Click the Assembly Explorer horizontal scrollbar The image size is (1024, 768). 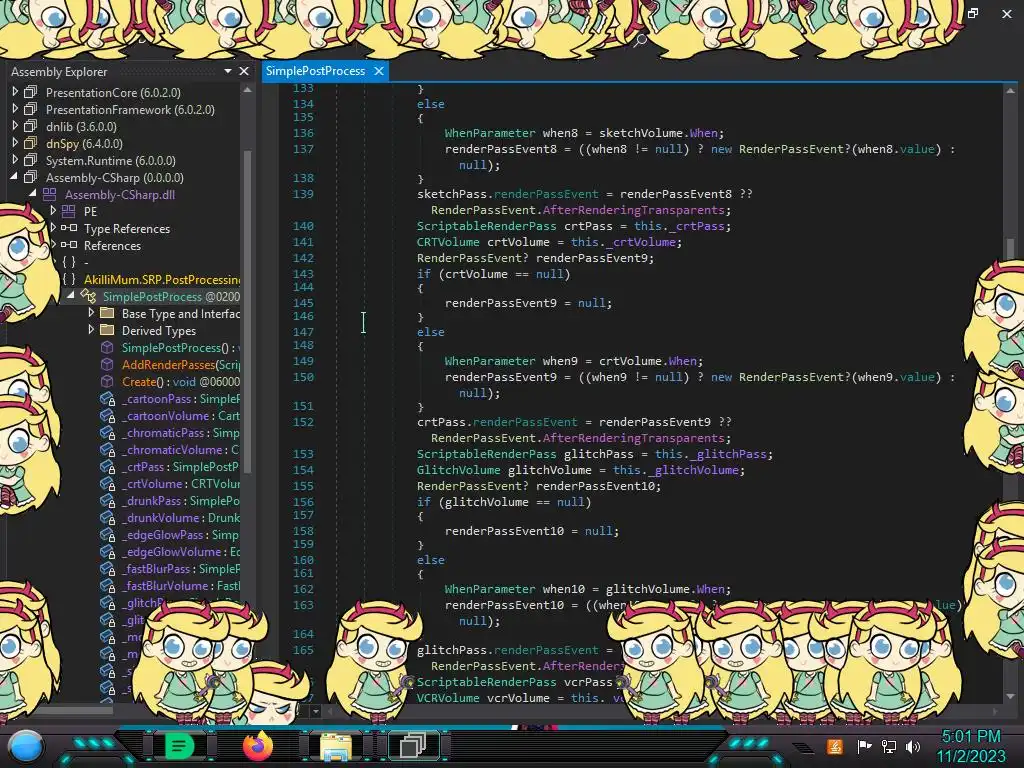(x=75, y=711)
